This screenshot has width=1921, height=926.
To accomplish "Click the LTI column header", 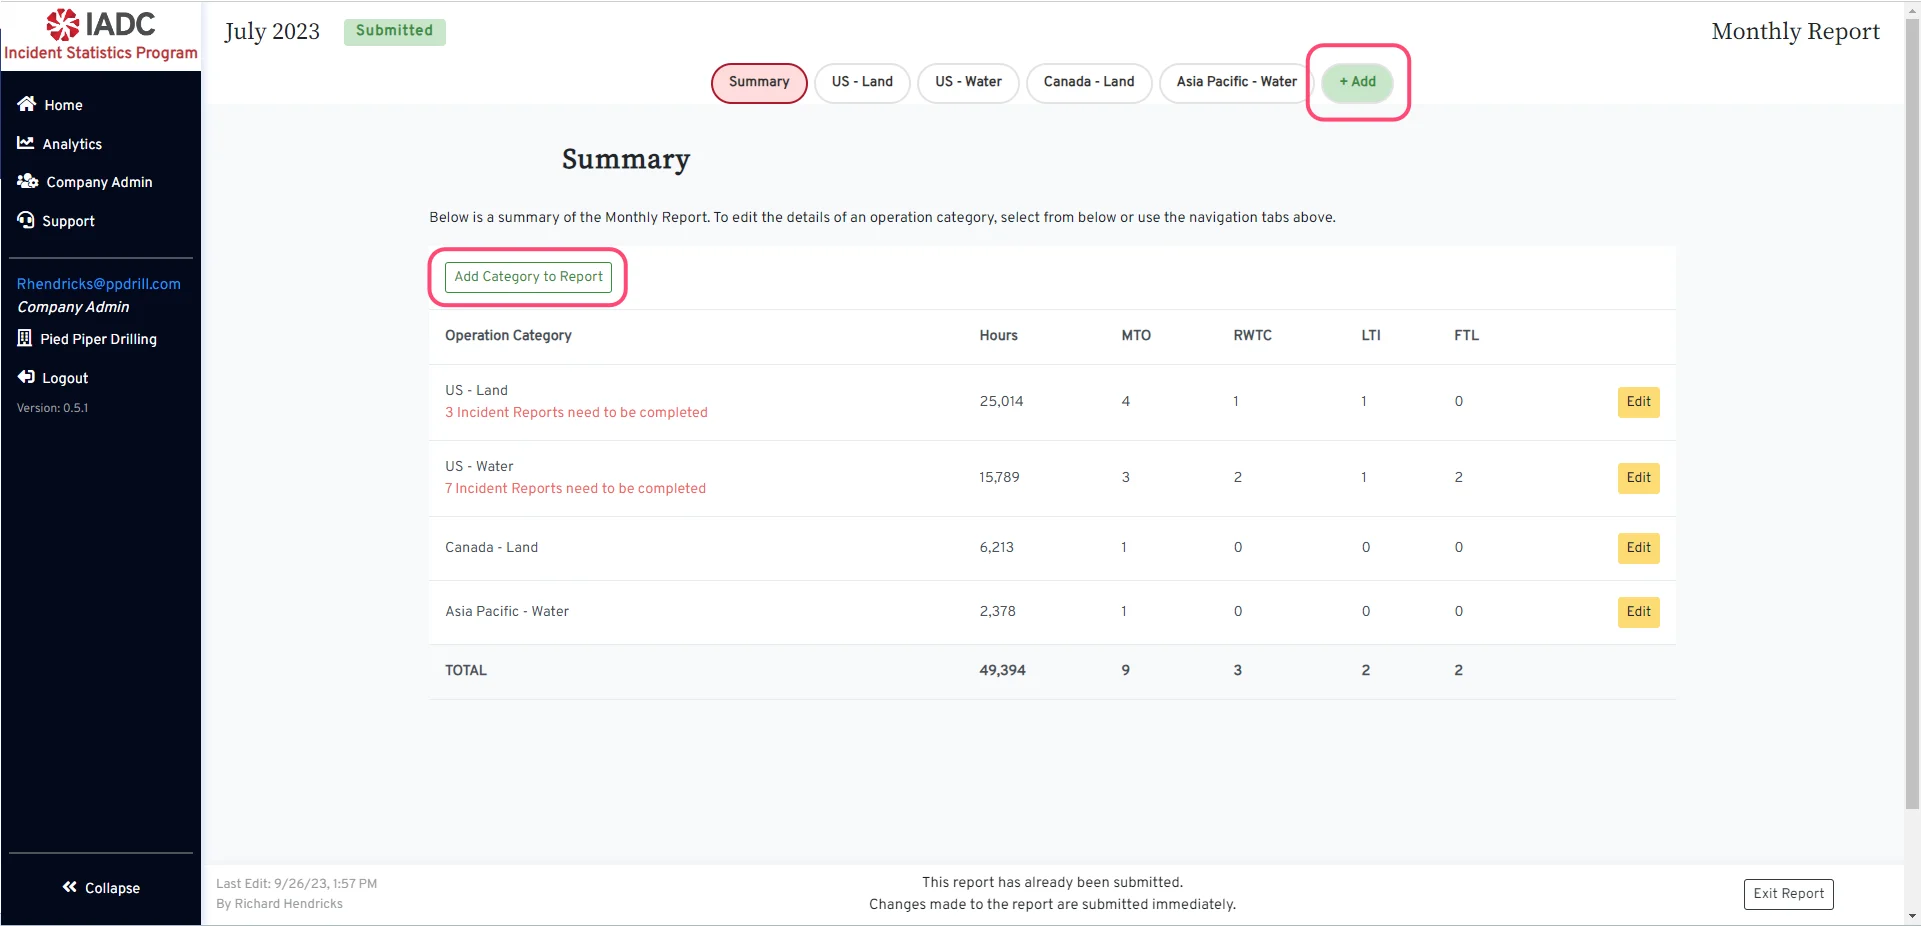I will [x=1370, y=336].
